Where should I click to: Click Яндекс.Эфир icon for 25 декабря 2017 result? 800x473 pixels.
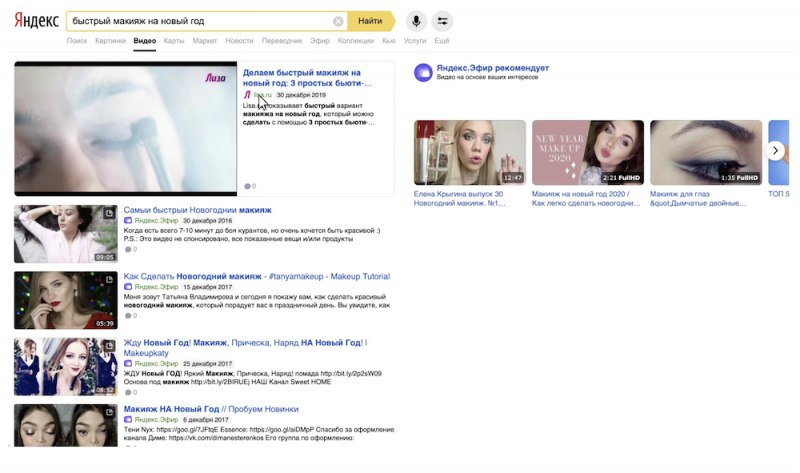pyautogui.click(x=128, y=363)
